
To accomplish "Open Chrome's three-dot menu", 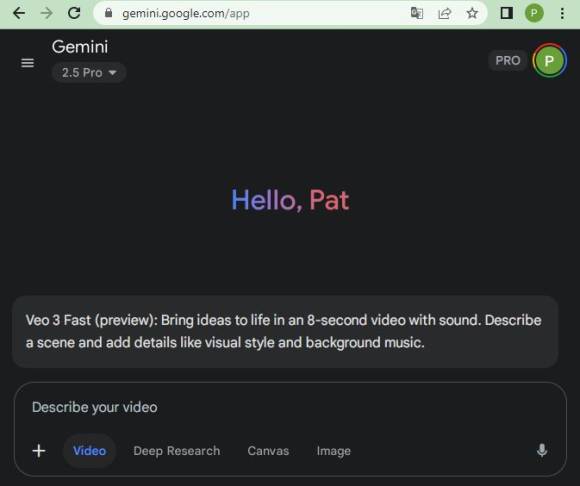I will (562, 14).
